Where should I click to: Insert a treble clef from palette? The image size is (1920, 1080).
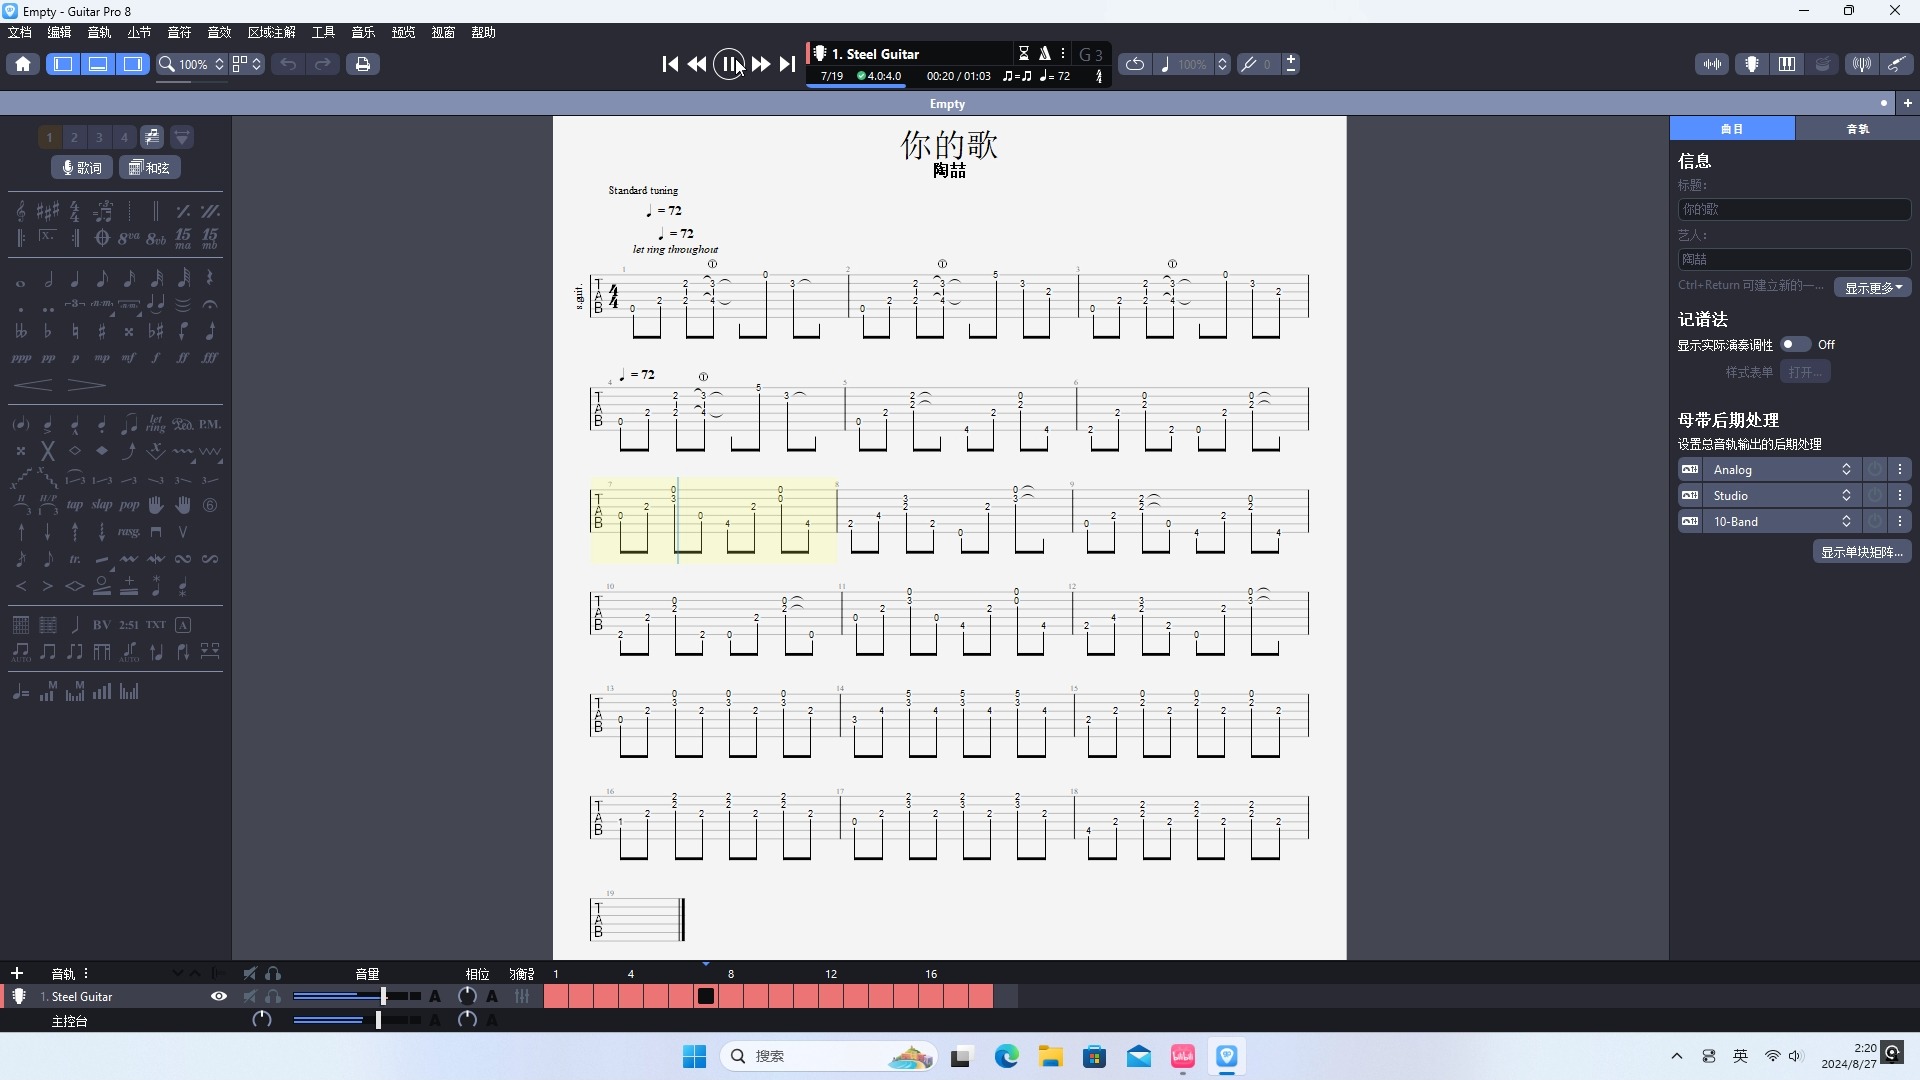click(x=21, y=211)
